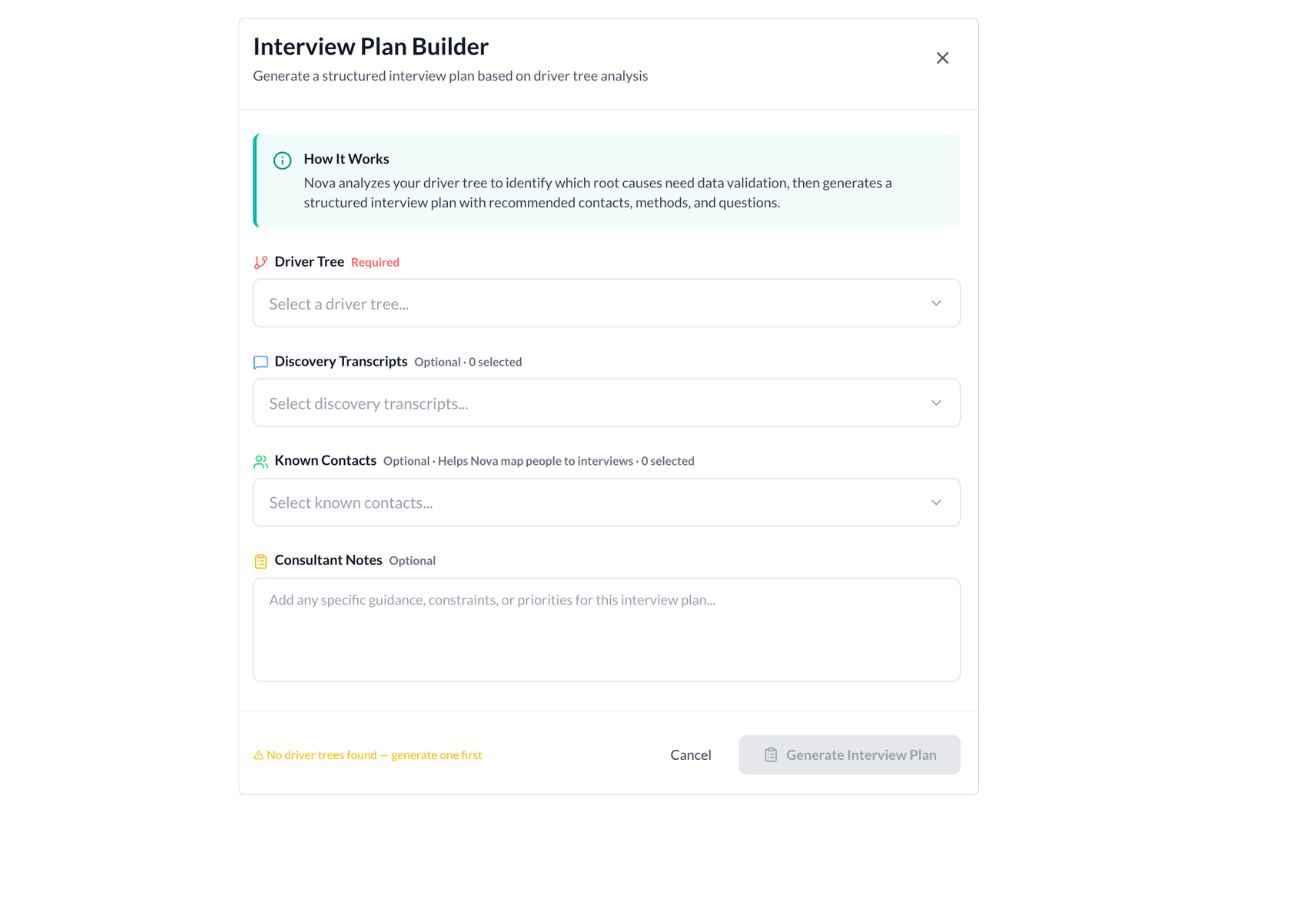
Task: Click the people icon beside Known Contacts
Action: click(x=261, y=461)
